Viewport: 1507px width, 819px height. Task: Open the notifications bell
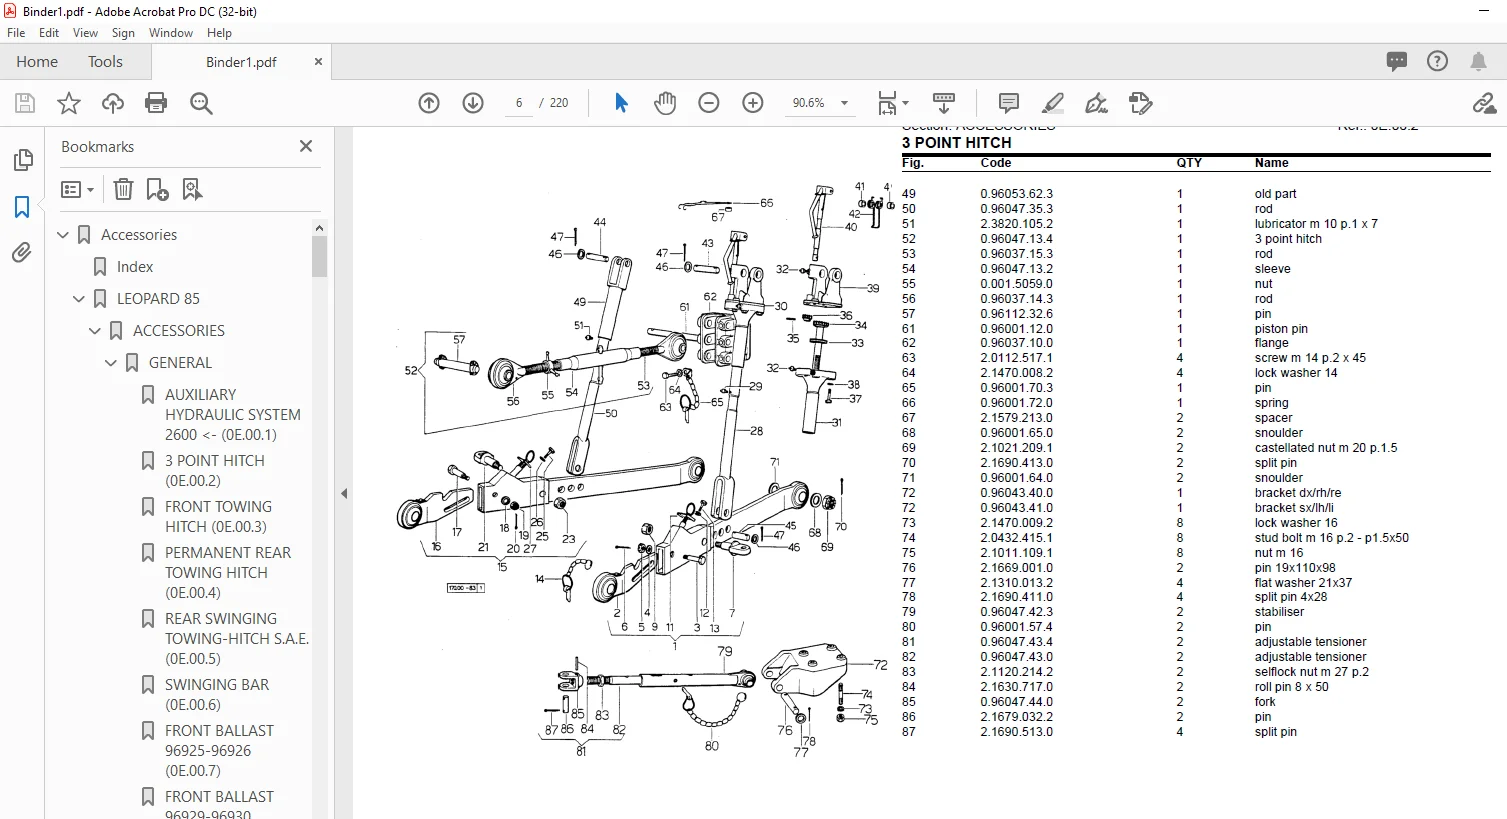click(1478, 61)
